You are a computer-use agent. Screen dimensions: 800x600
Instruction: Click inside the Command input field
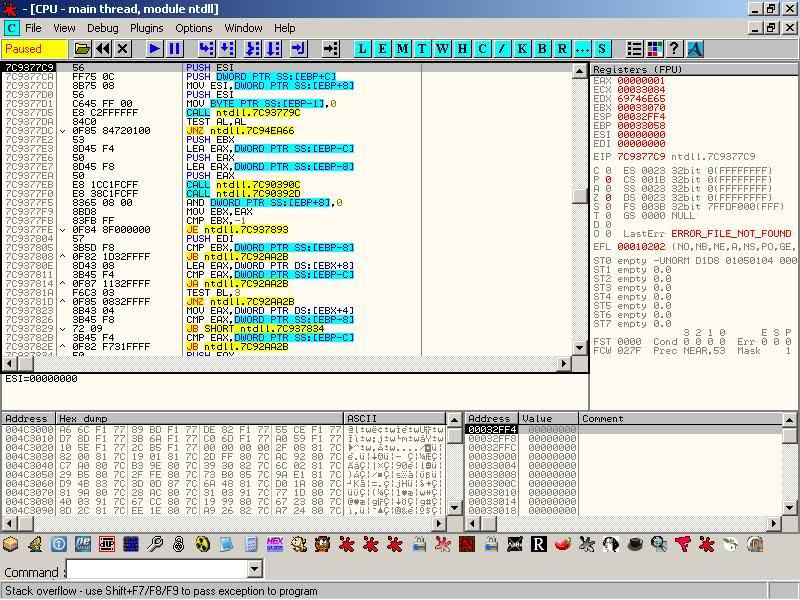pos(158,569)
